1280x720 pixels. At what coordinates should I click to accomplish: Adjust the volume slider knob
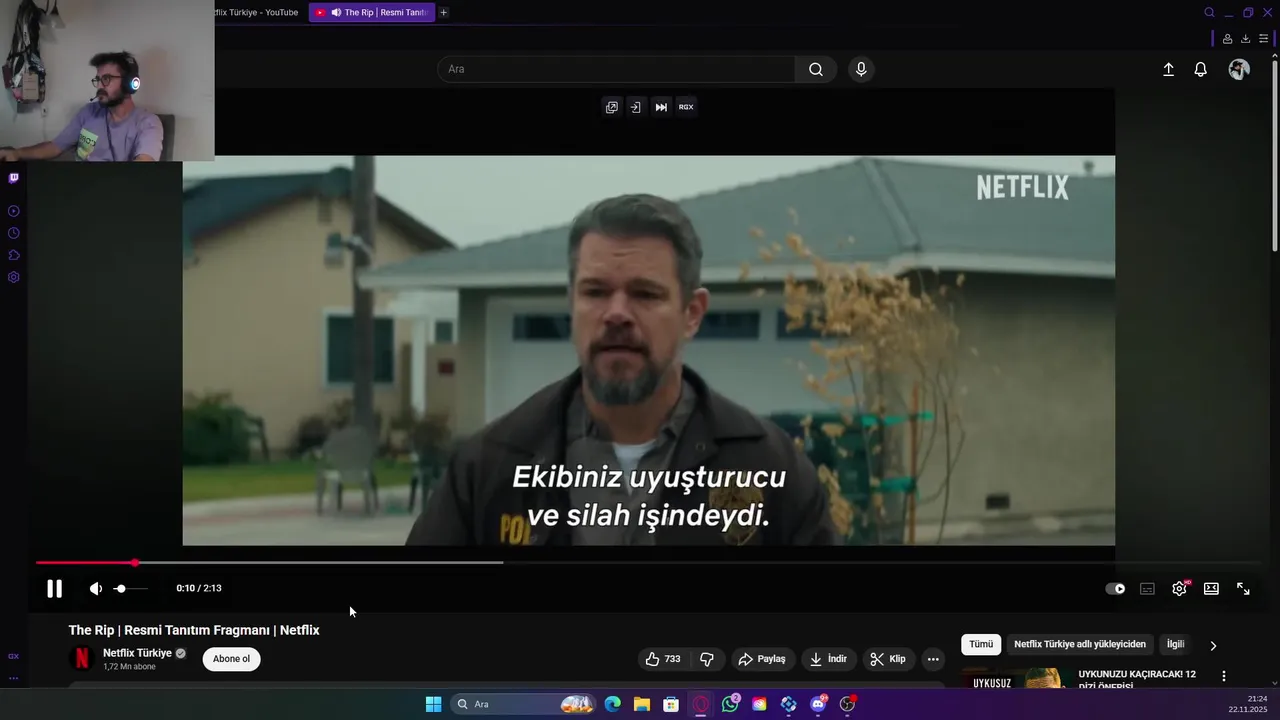[120, 589]
